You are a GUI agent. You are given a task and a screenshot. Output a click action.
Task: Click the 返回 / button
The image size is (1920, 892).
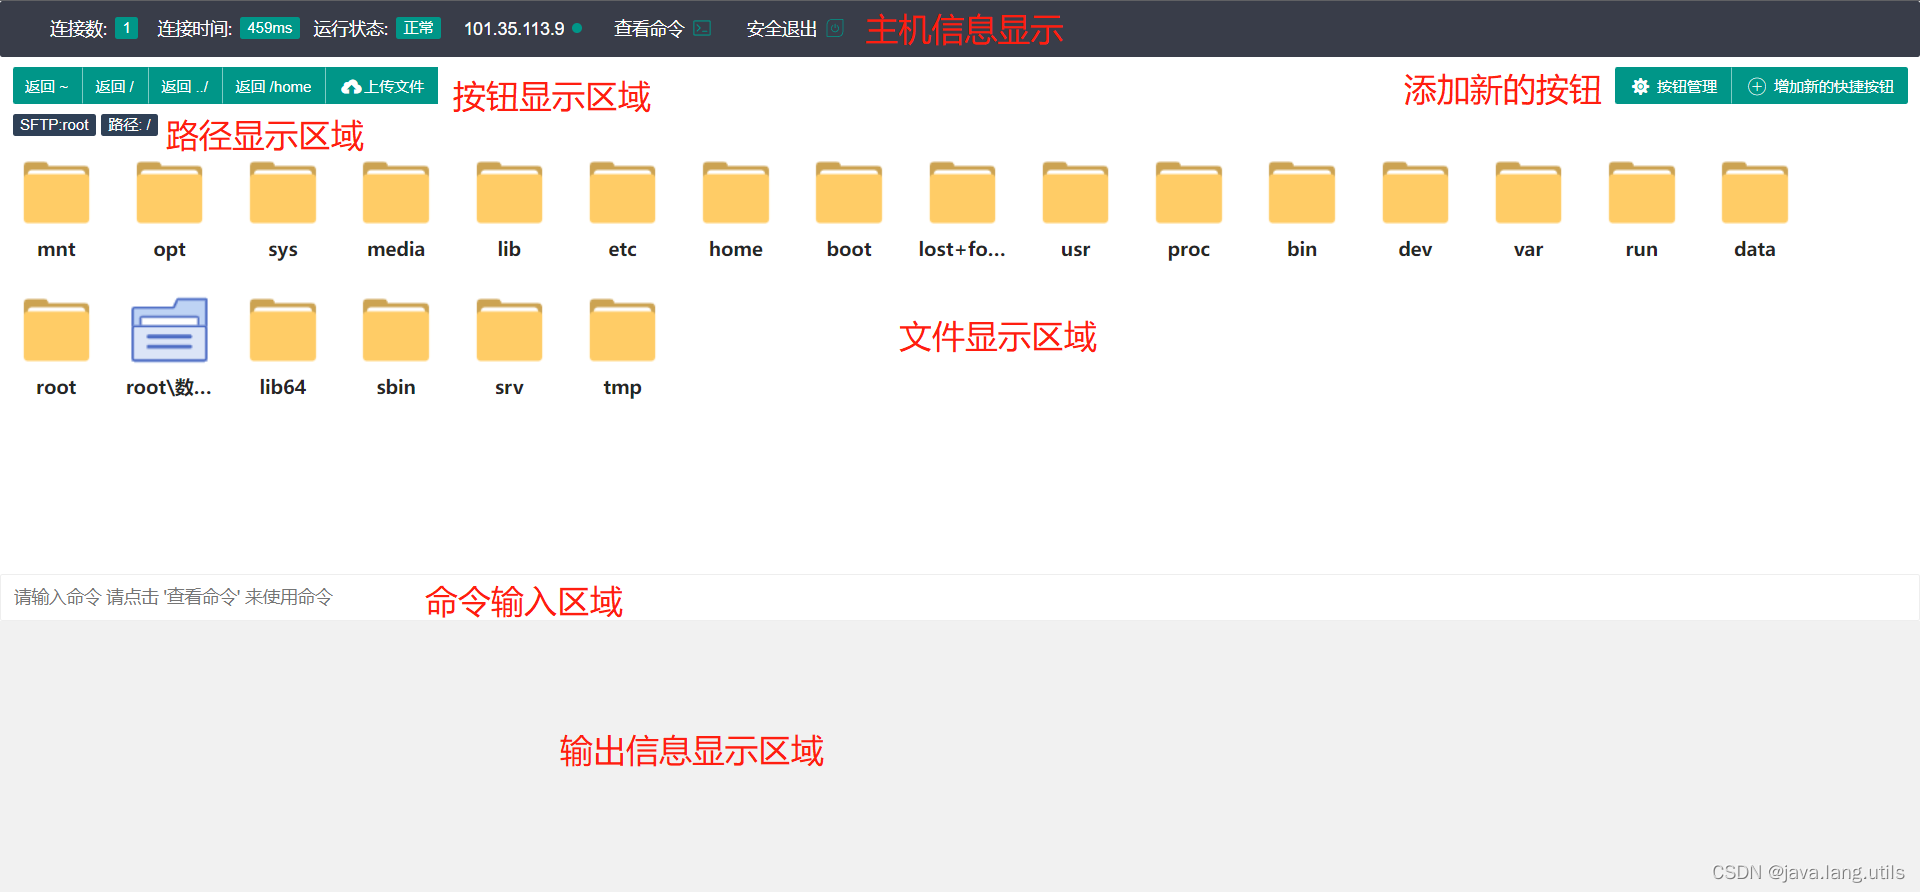[x=115, y=86]
